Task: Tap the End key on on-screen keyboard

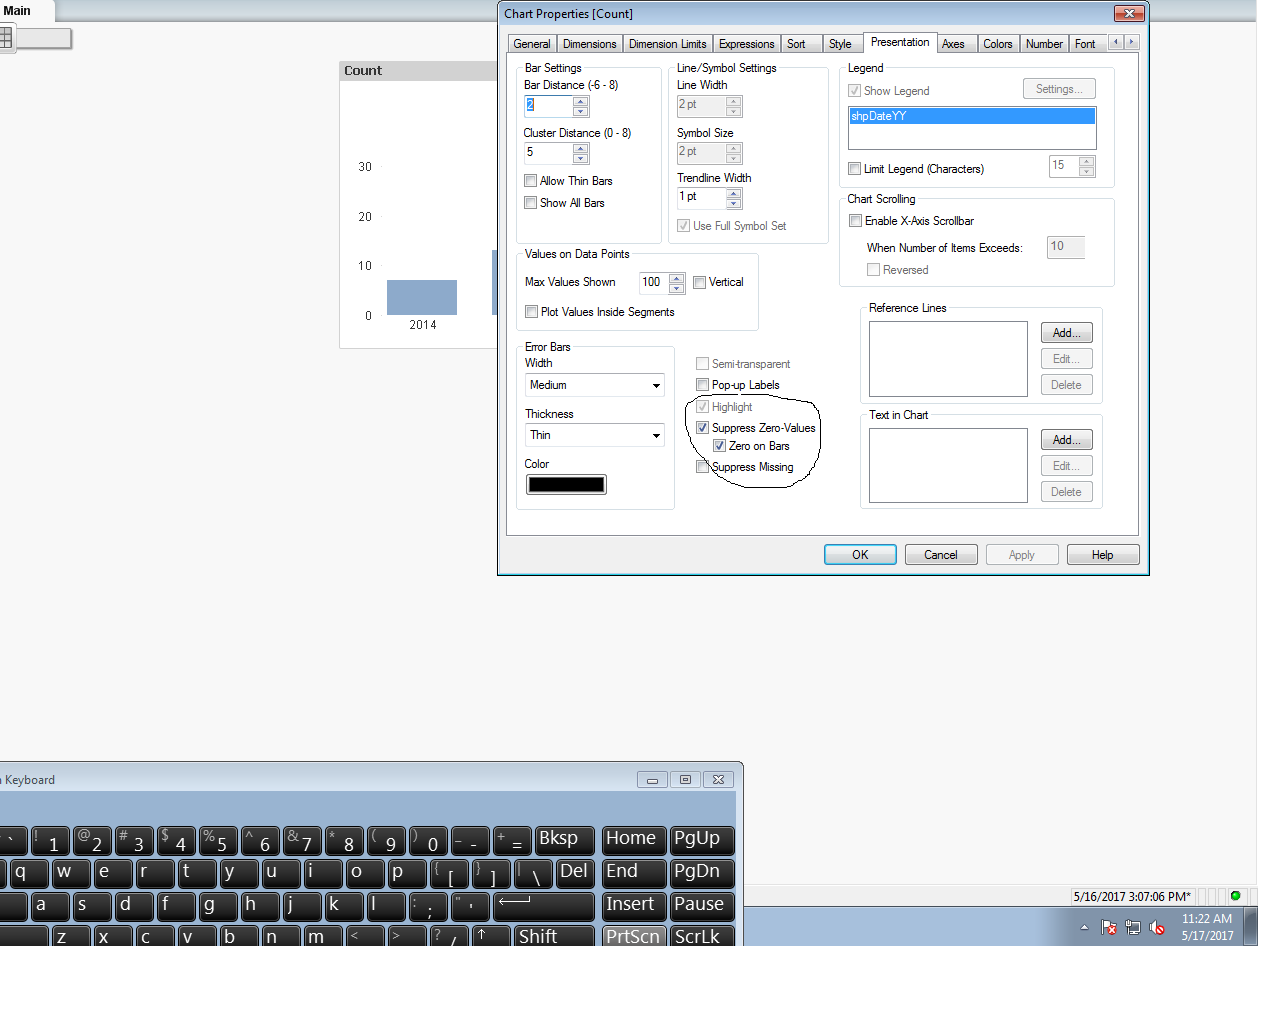Action: point(633,873)
